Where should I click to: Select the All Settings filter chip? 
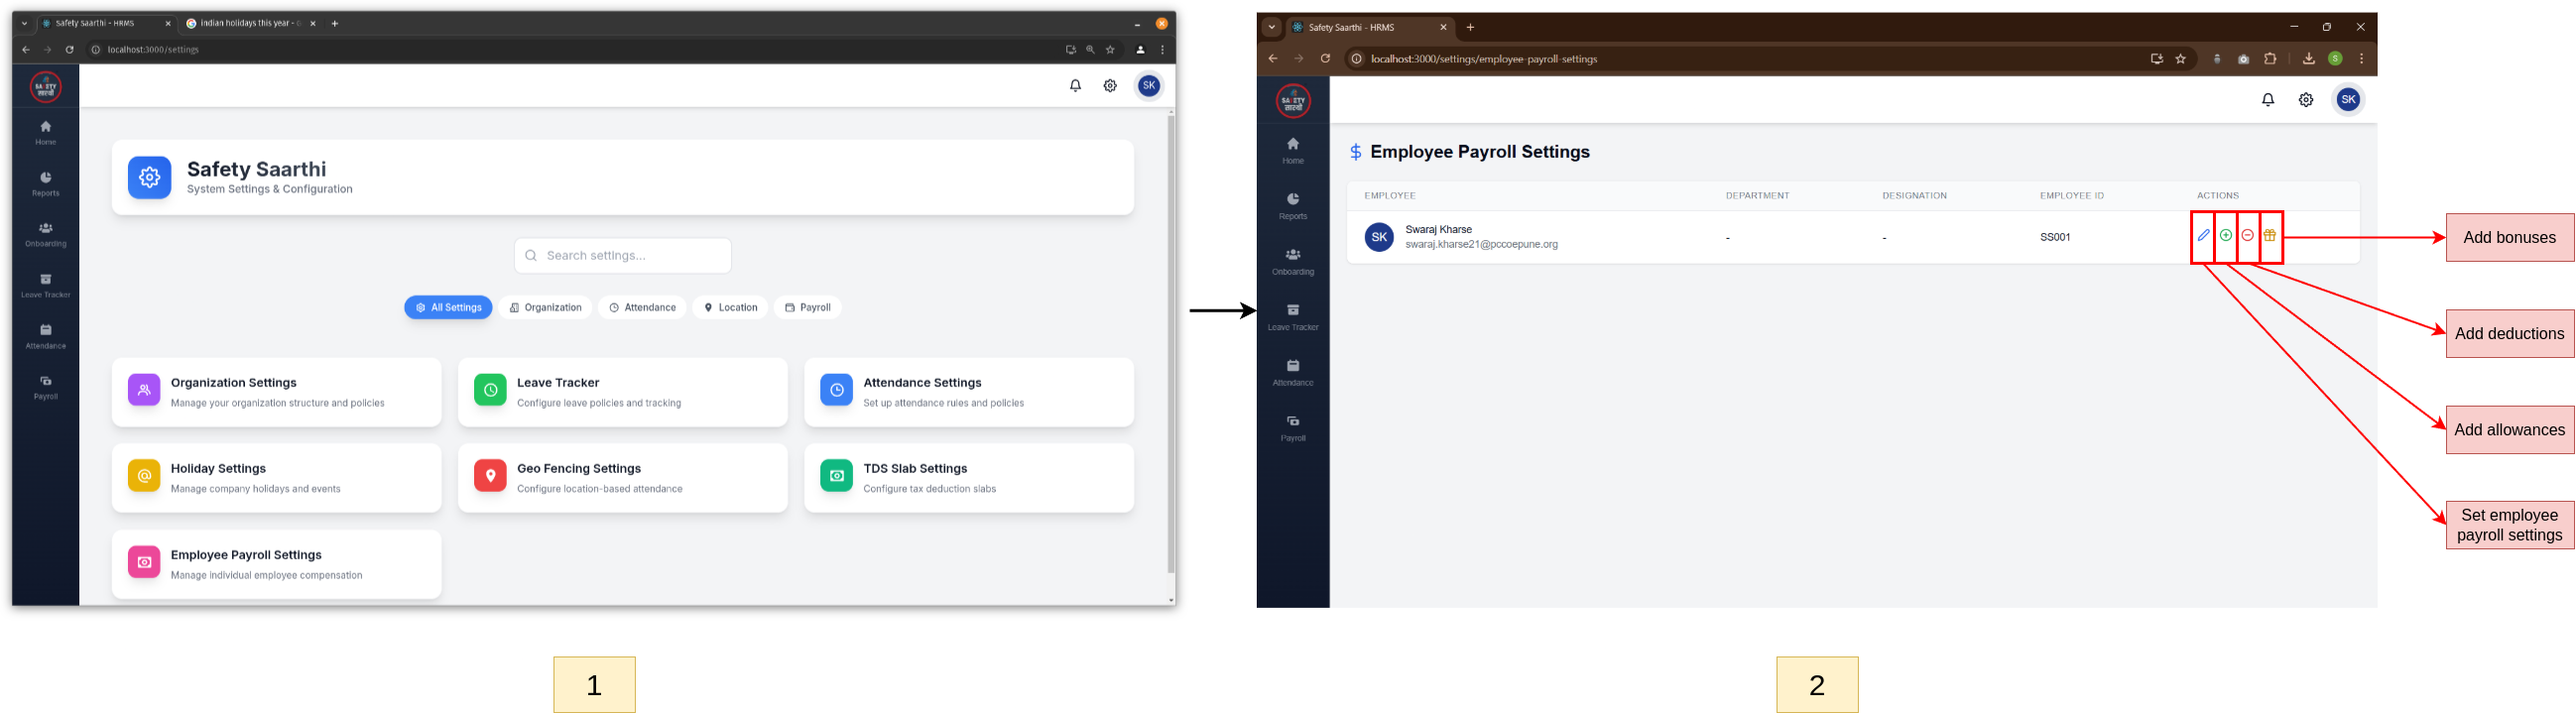point(448,308)
